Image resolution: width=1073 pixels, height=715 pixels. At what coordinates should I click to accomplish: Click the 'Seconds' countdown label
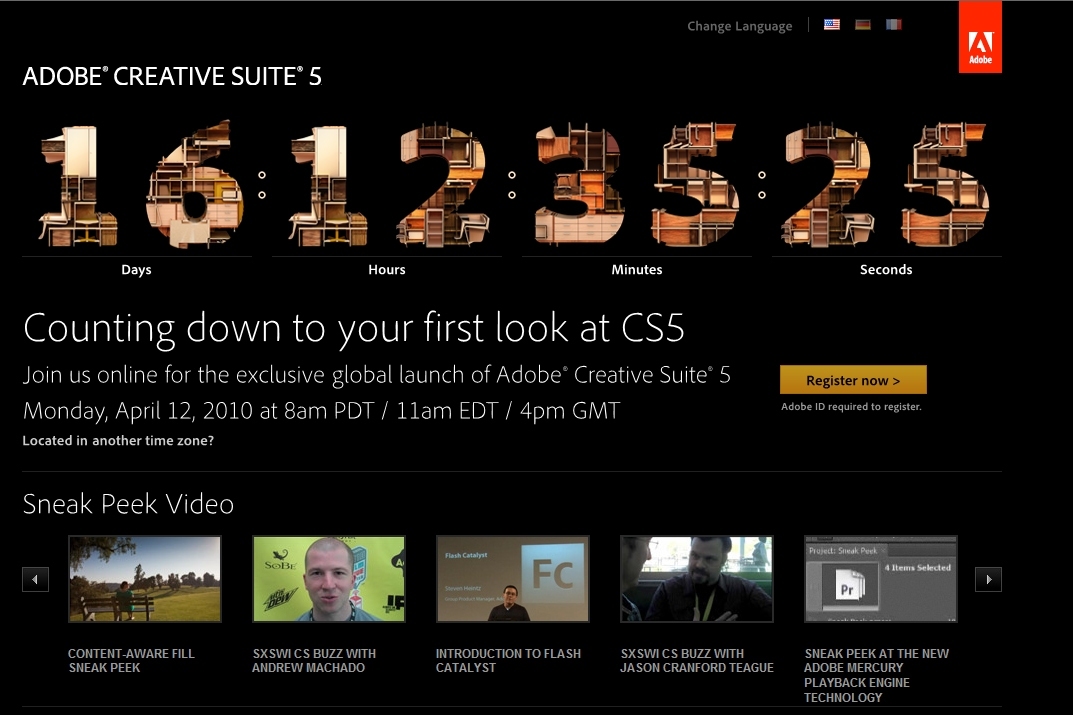click(x=886, y=270)
